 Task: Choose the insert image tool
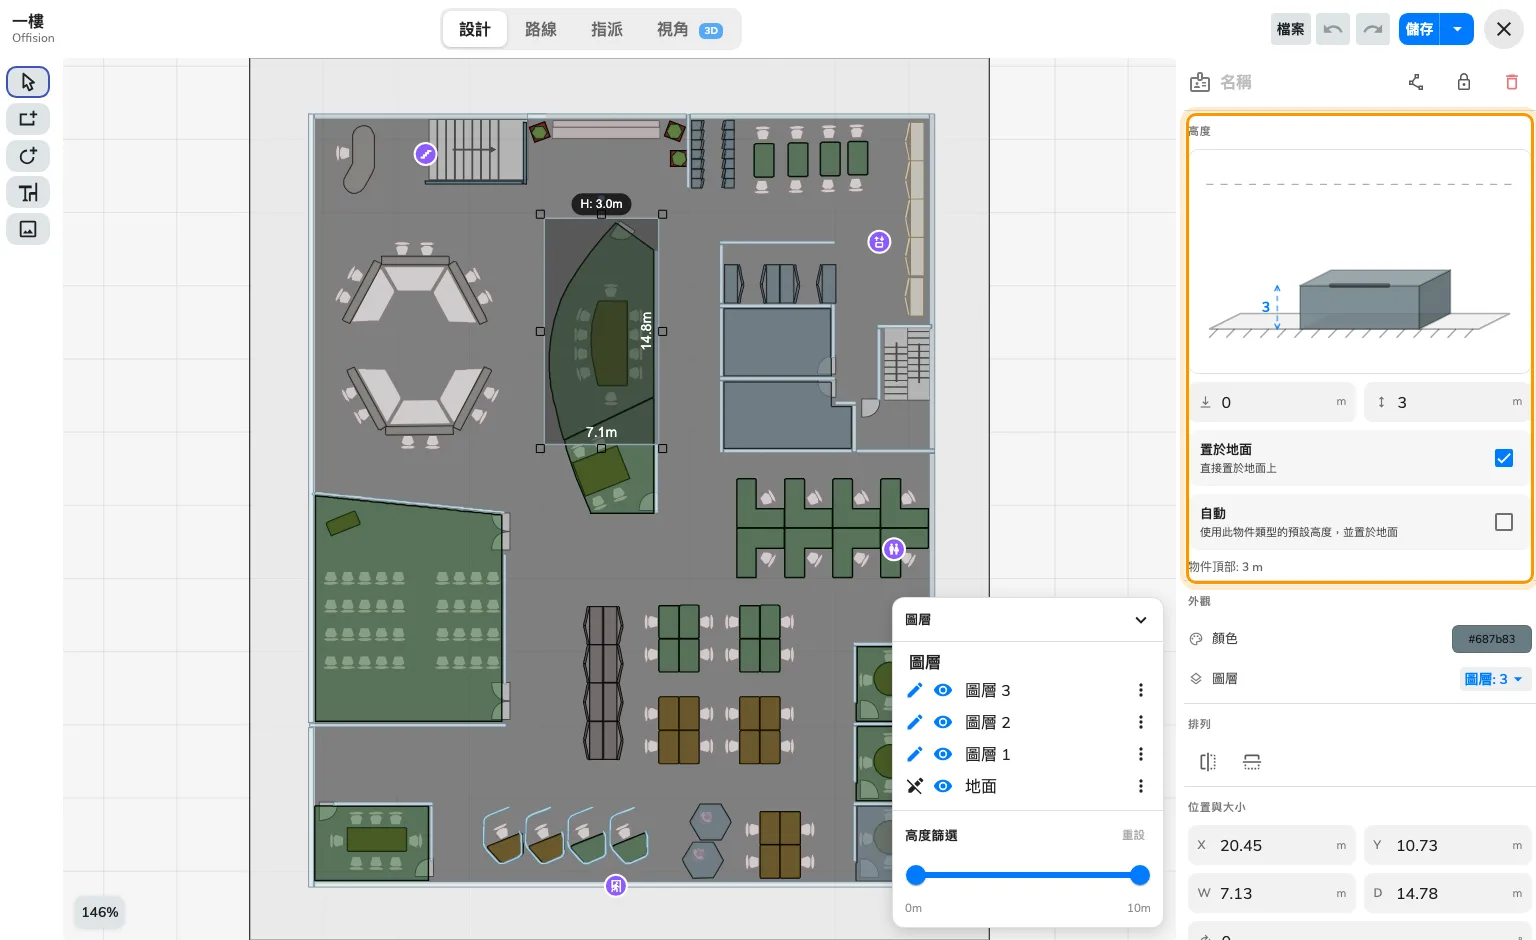(28, 229)
